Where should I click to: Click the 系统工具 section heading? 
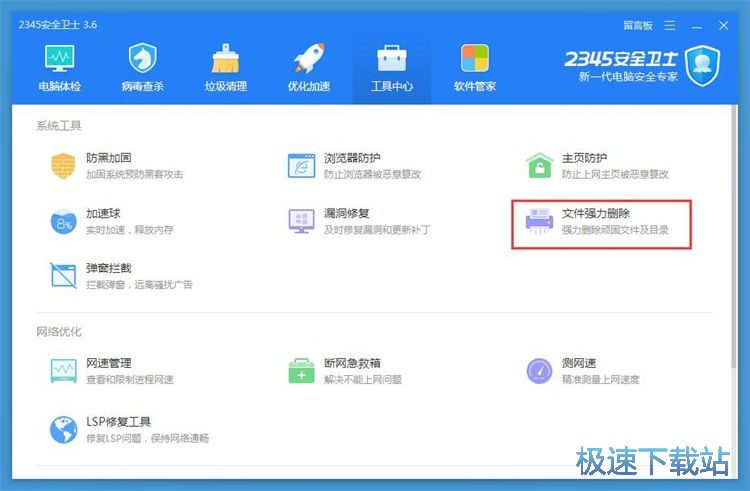(59, 126)
